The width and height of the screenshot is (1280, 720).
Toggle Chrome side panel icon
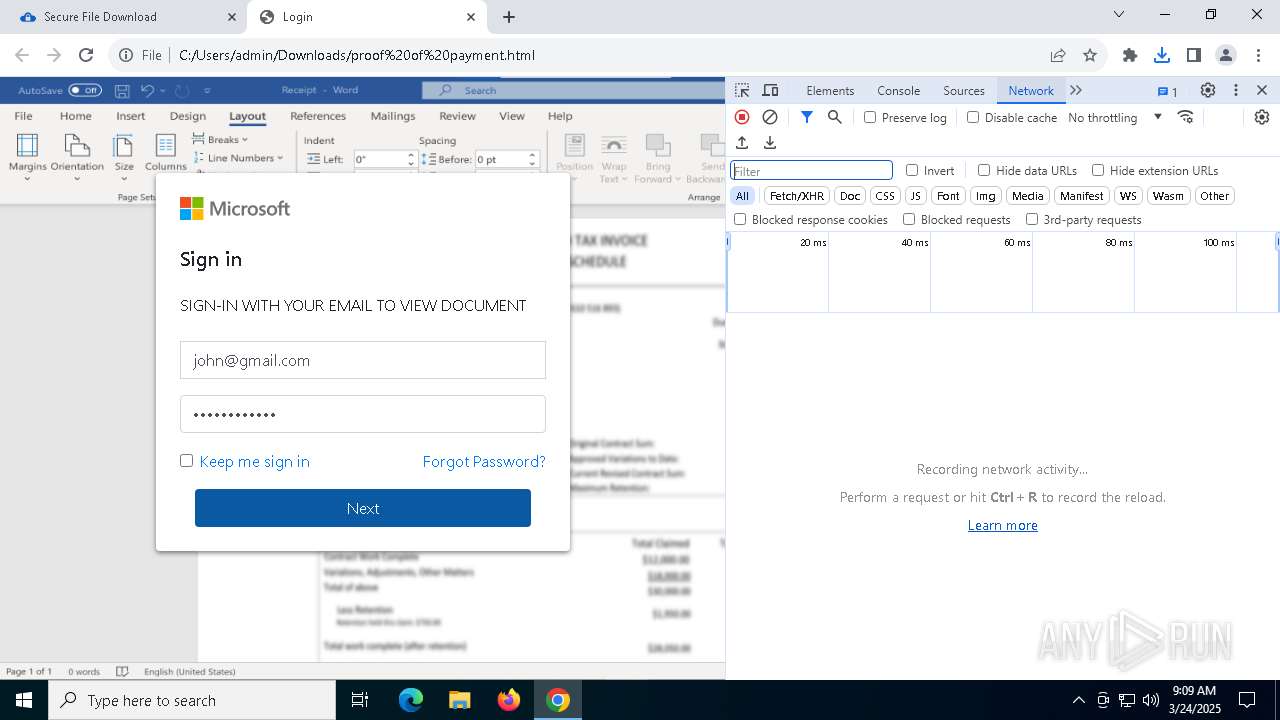tap(1194, 55)
